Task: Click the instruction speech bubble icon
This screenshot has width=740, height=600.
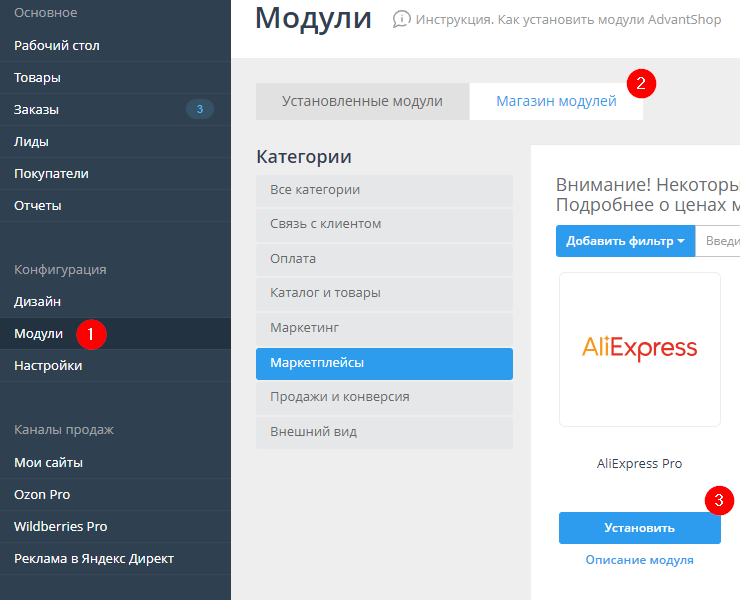Action: tap(402, 19)
